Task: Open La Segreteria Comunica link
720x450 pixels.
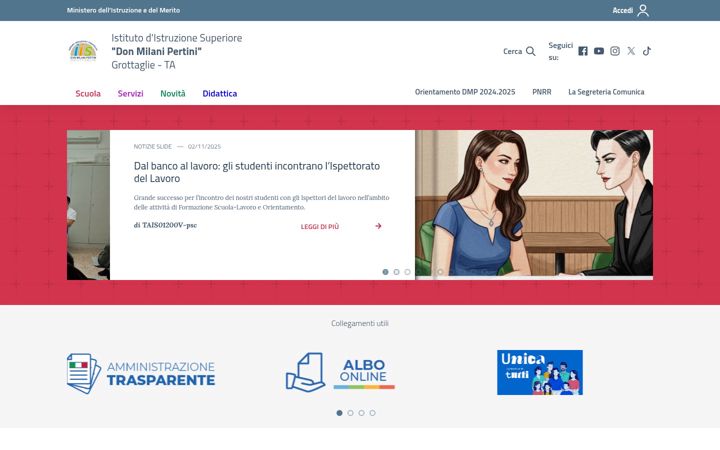Action: pos(606,92)
